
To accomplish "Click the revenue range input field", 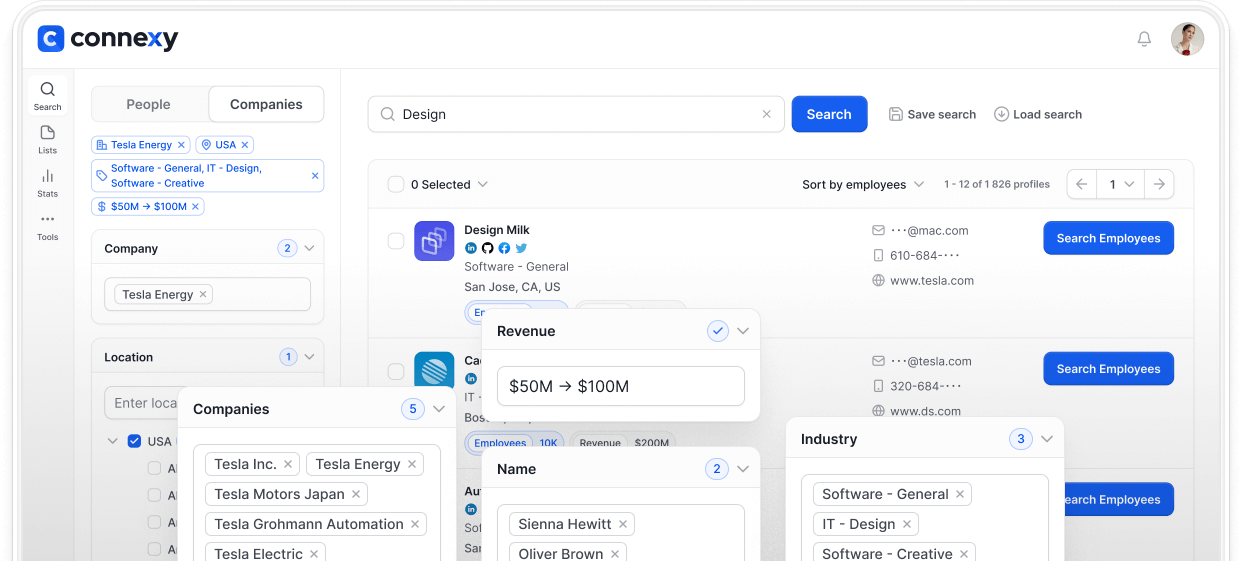I will [x=620, y=386].
